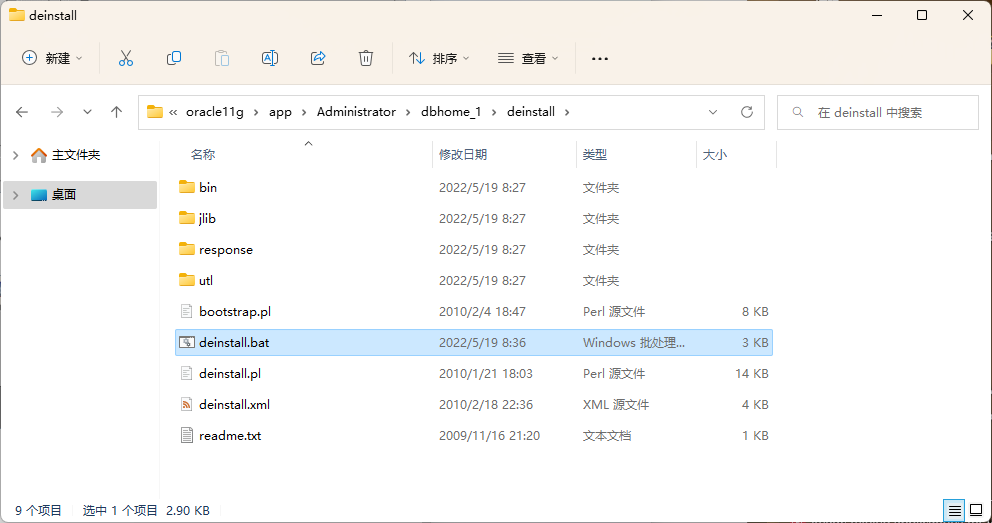
Task: Switch to large icons view in status bar
Action: (976, 510)
